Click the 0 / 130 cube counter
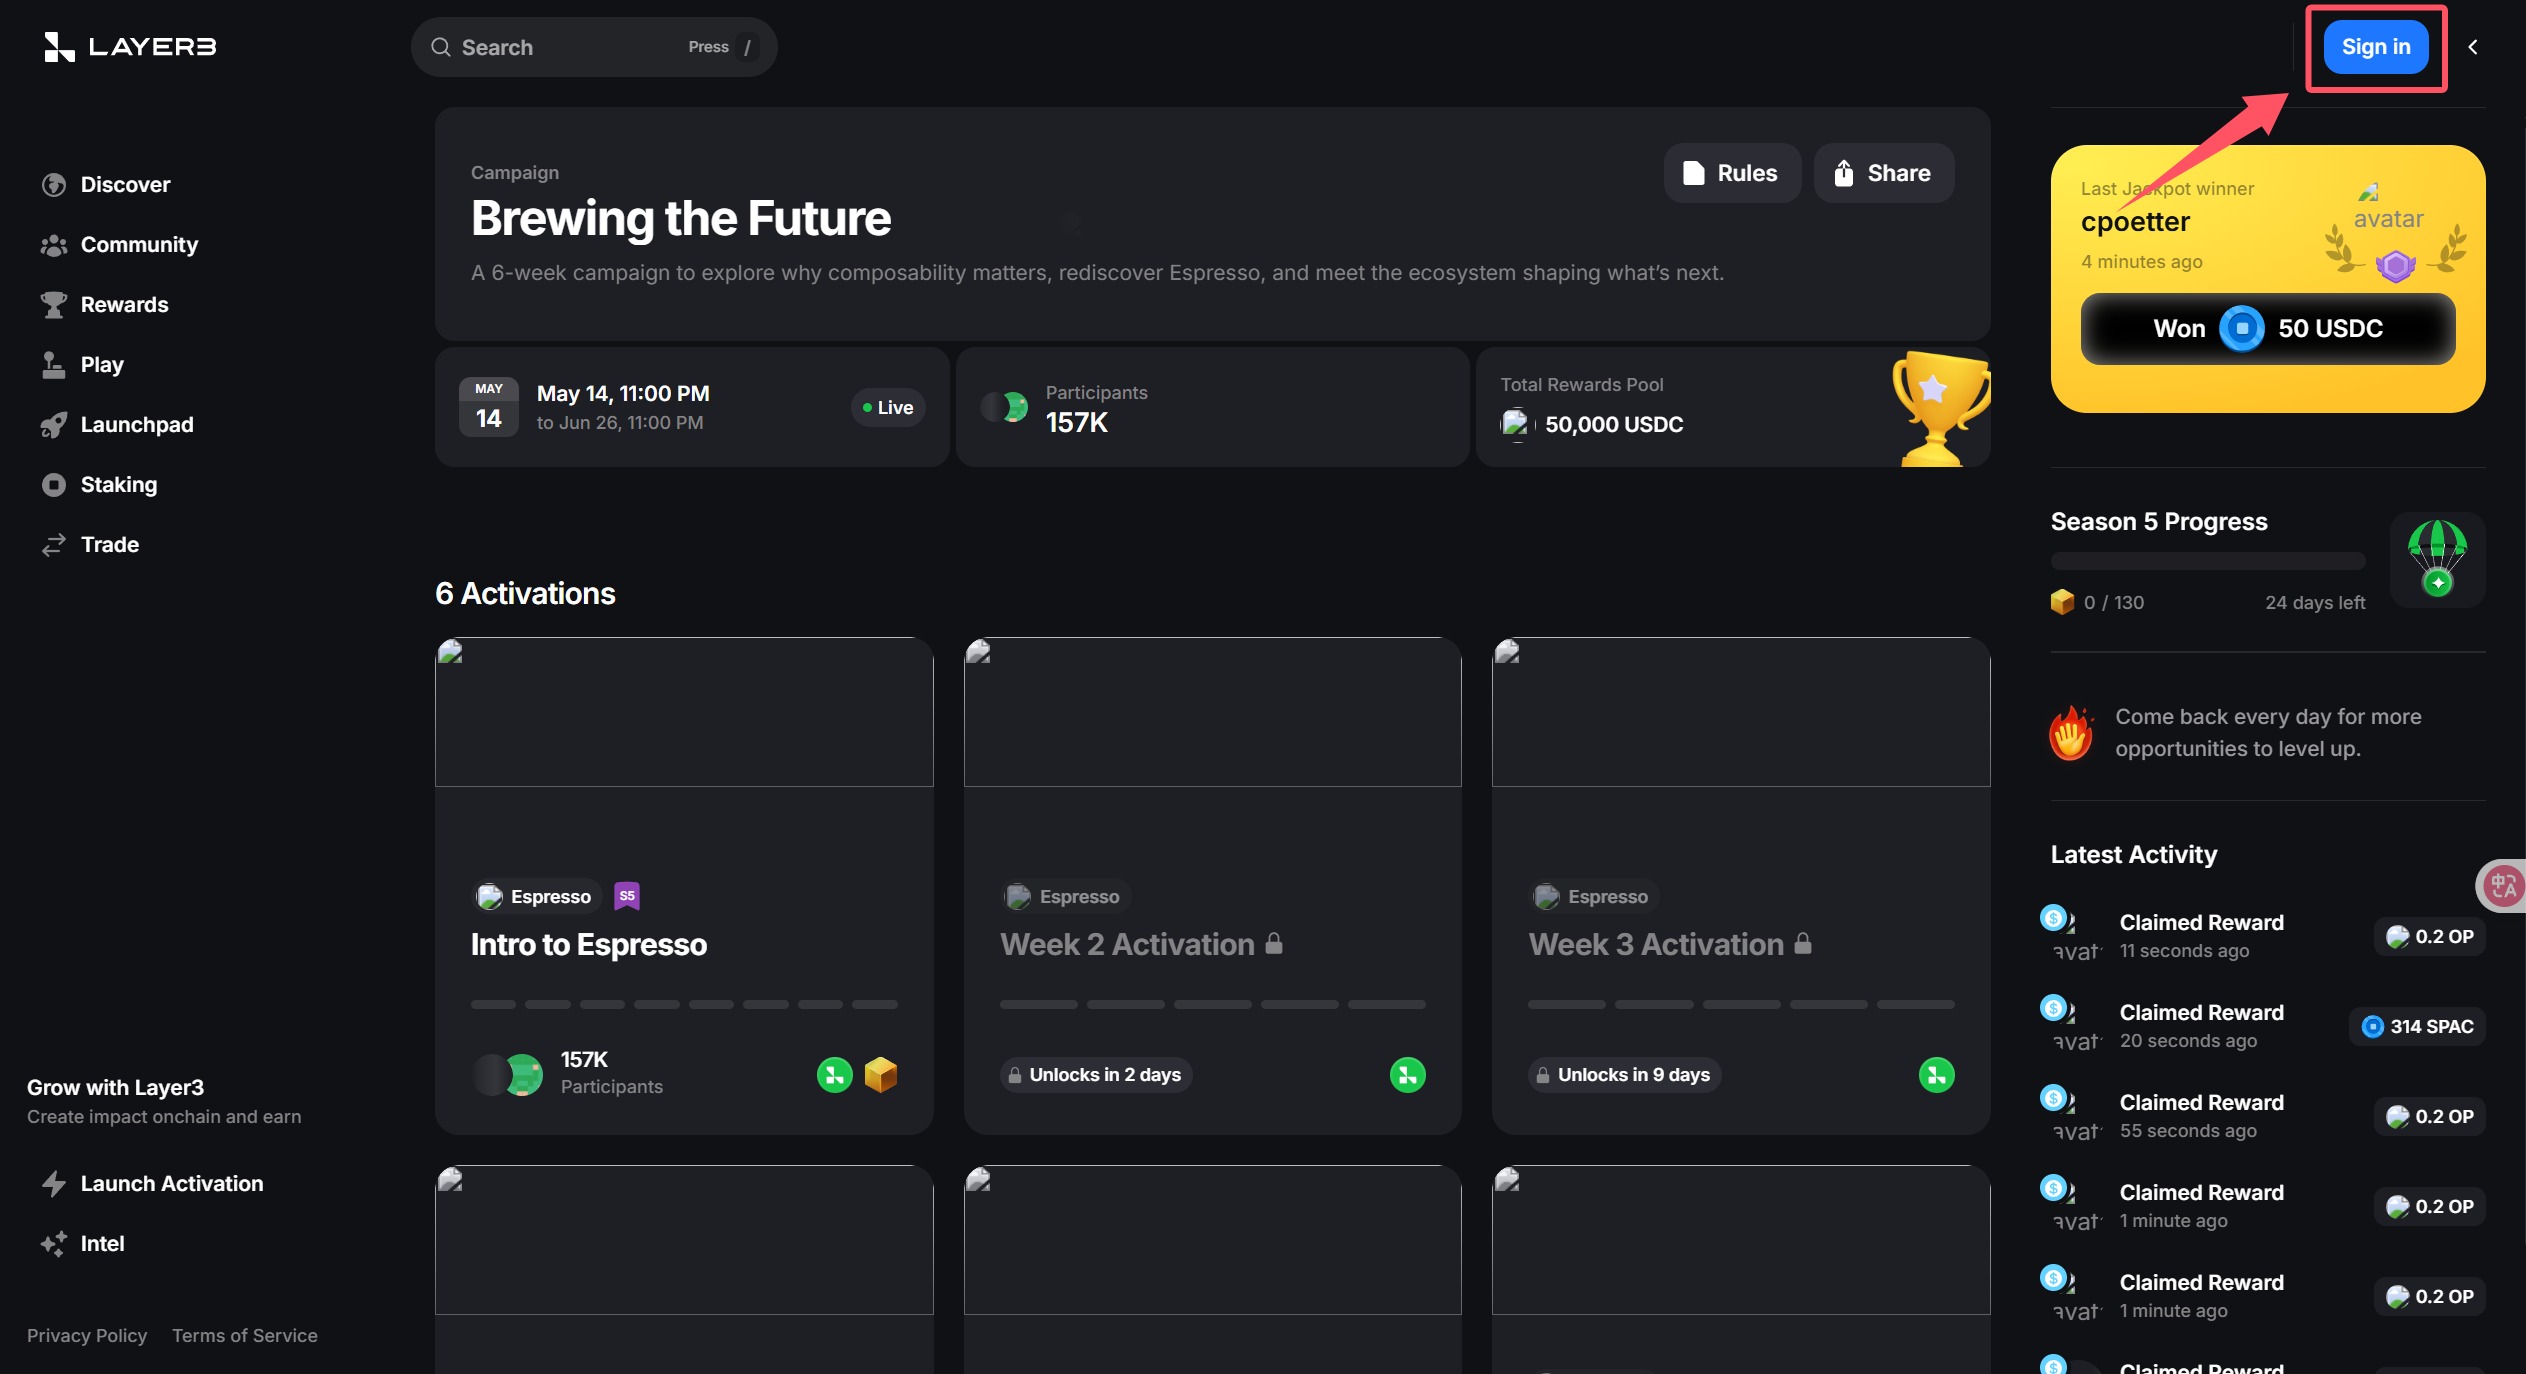2526x1374 pixels. pyautogui.click(x=2097, y=602)
